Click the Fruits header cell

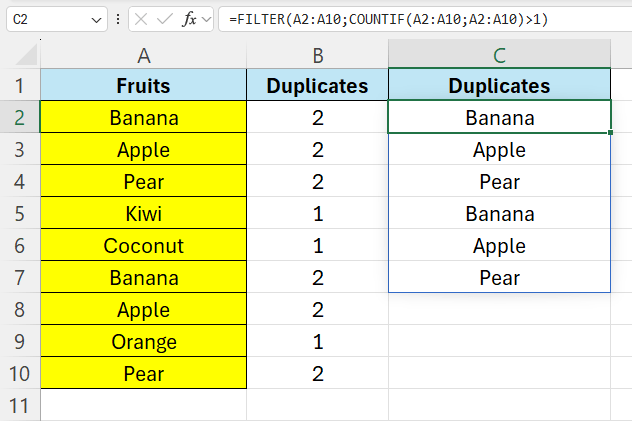(x=143, y=86)
